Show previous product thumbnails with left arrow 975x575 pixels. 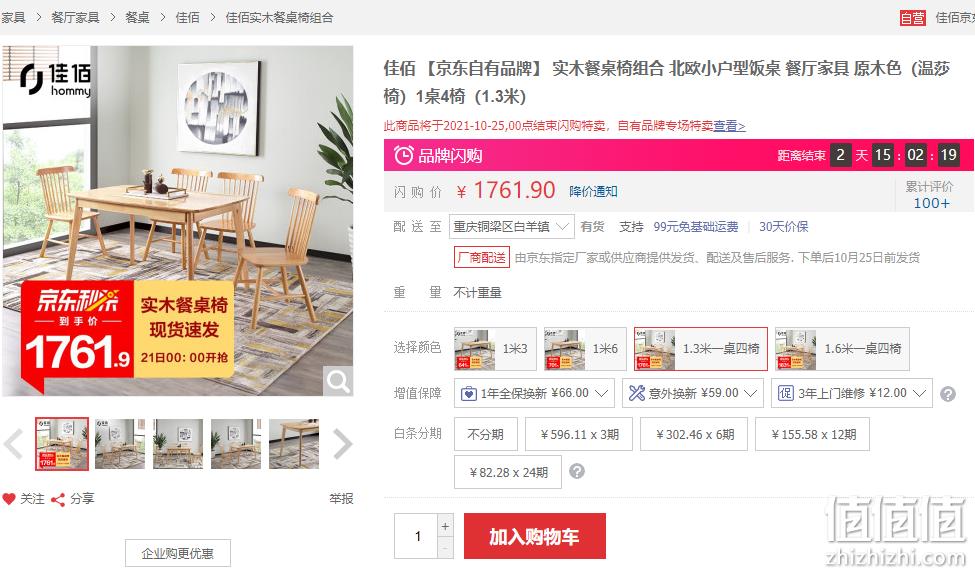(x=14, y=444)
